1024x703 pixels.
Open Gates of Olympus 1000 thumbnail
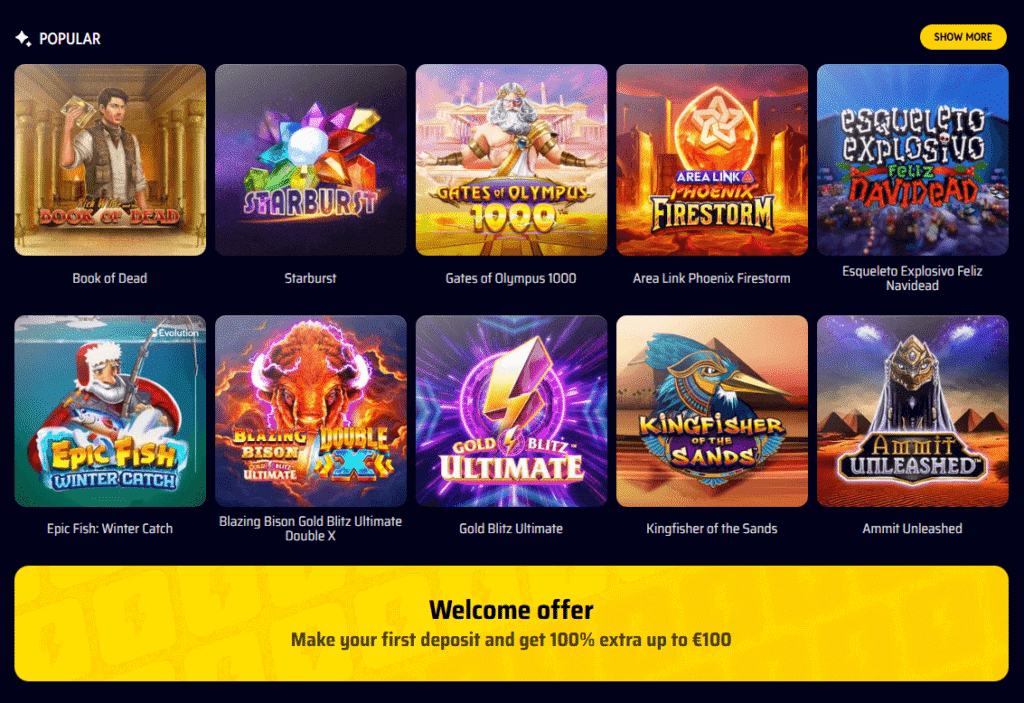pyautogui.click(x=511, y=159)
